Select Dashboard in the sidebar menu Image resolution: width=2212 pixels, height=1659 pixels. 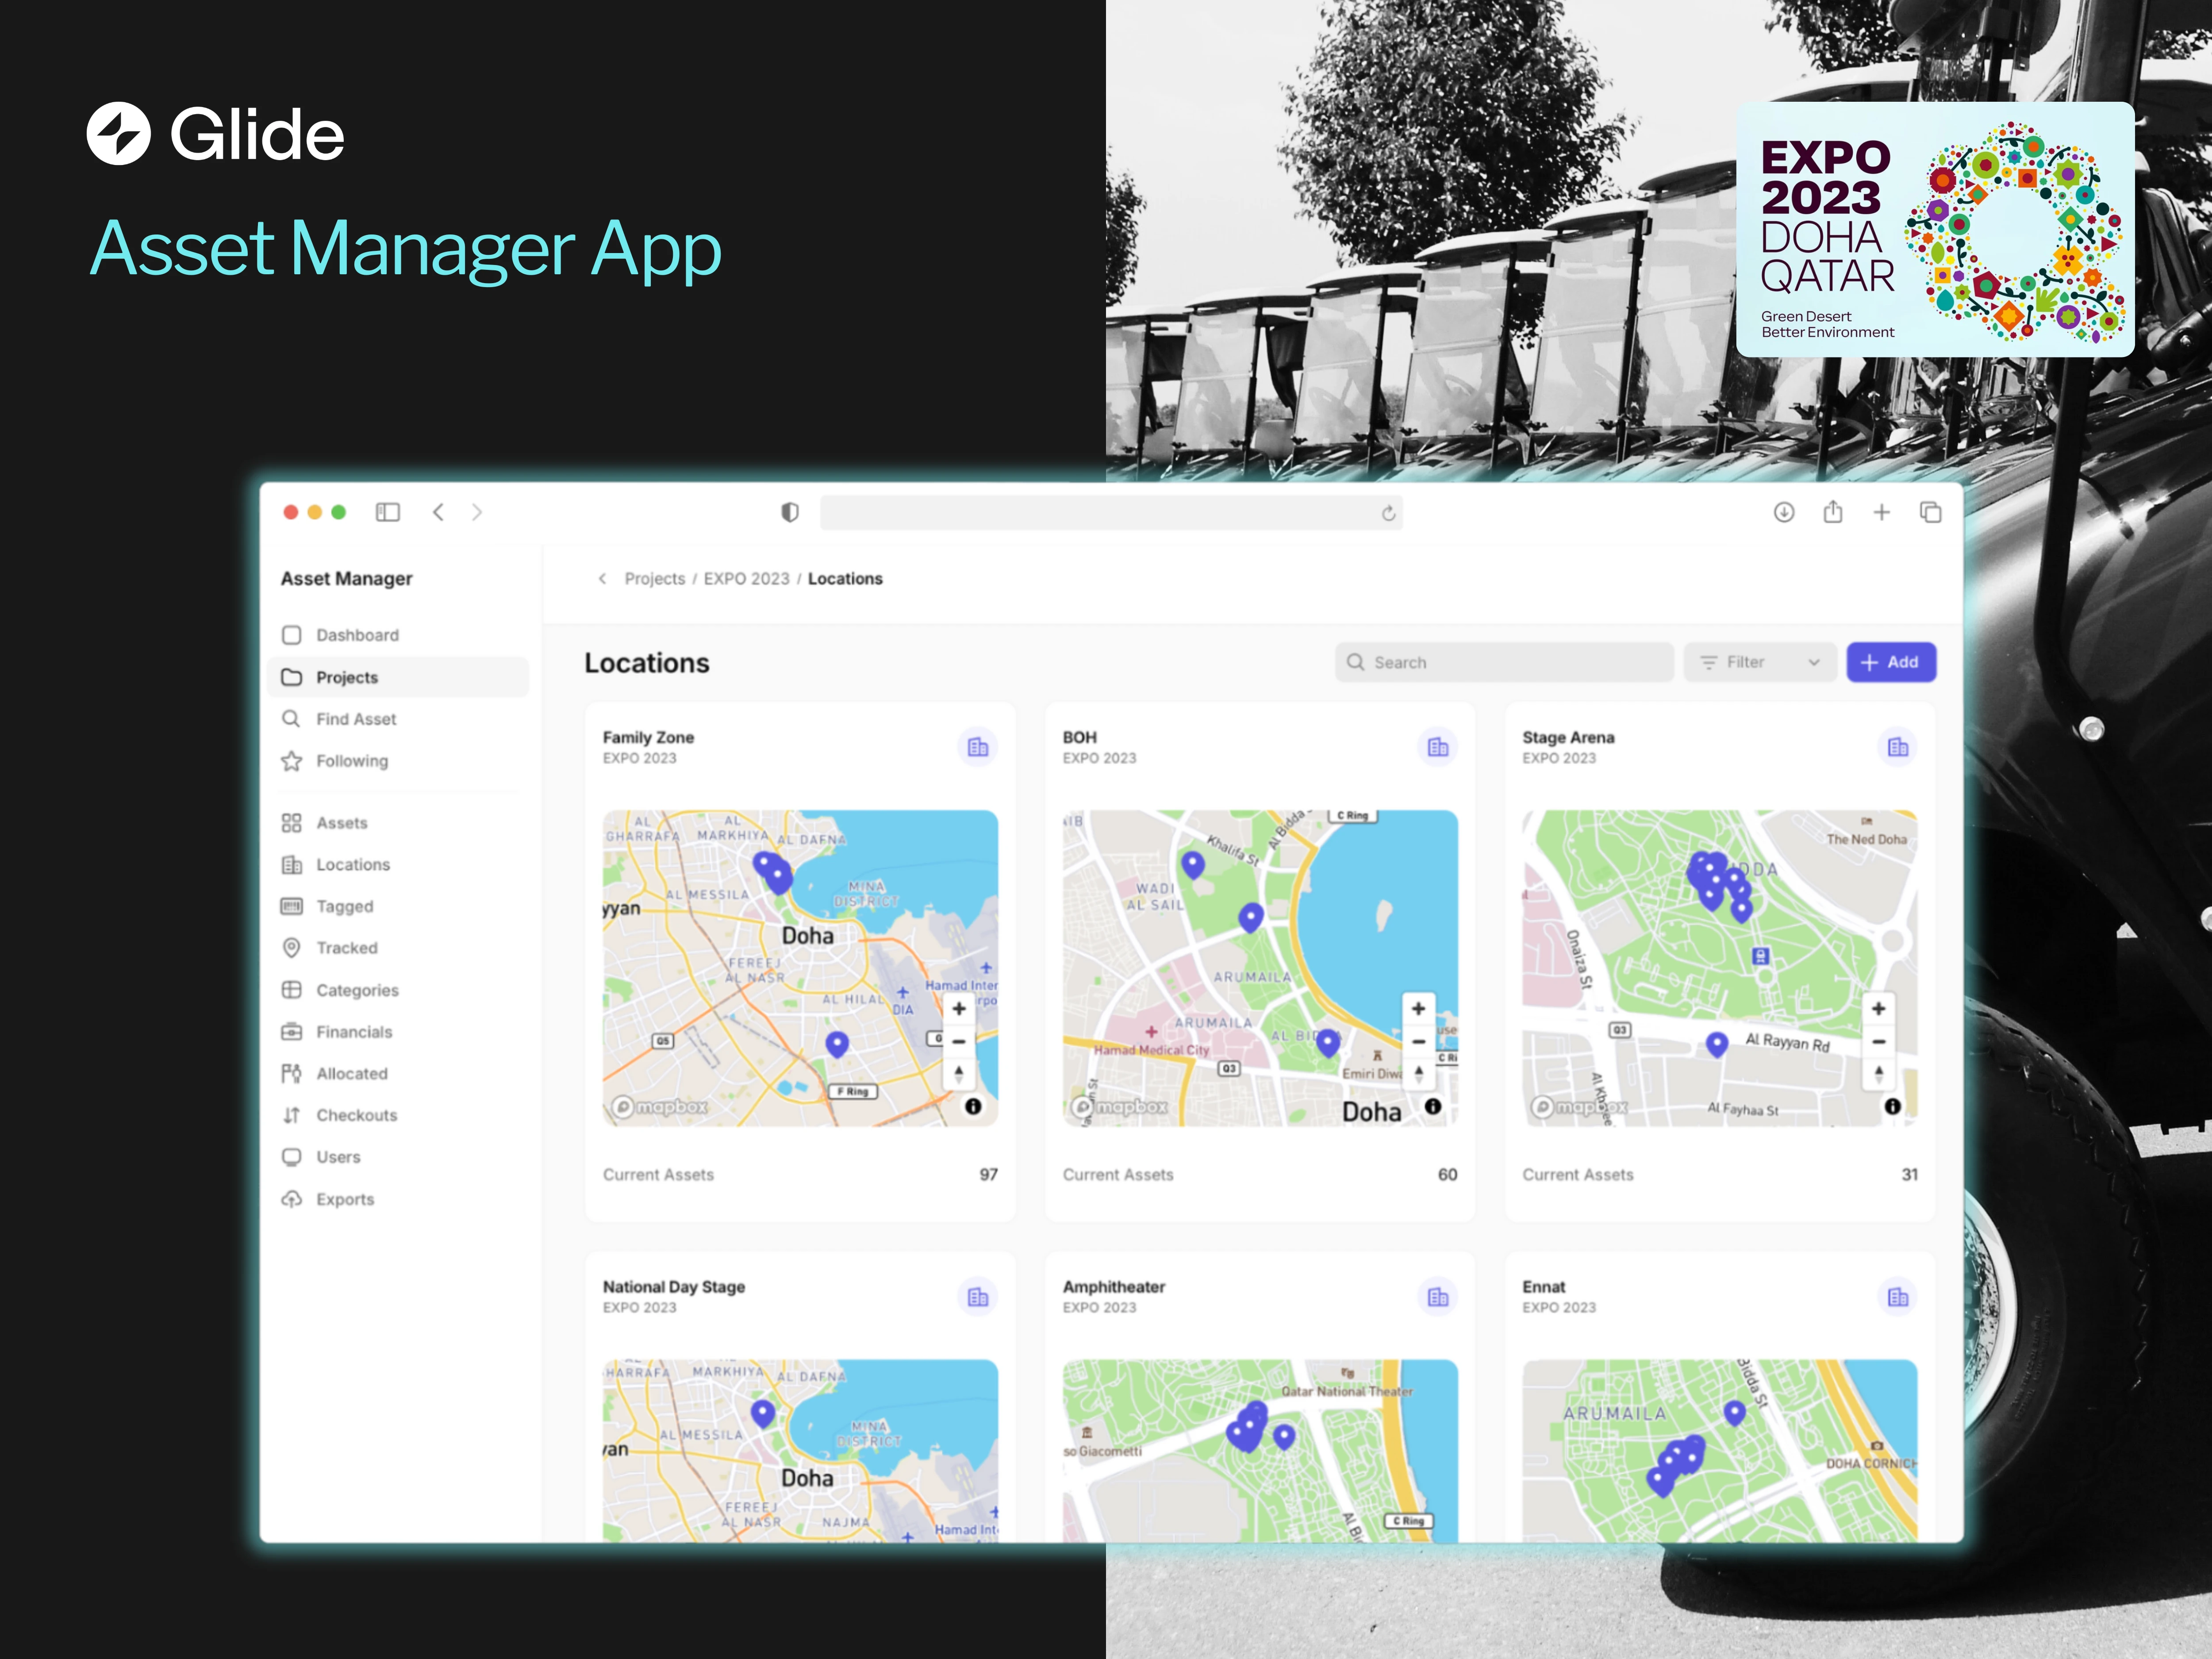(x=357, y=635)
